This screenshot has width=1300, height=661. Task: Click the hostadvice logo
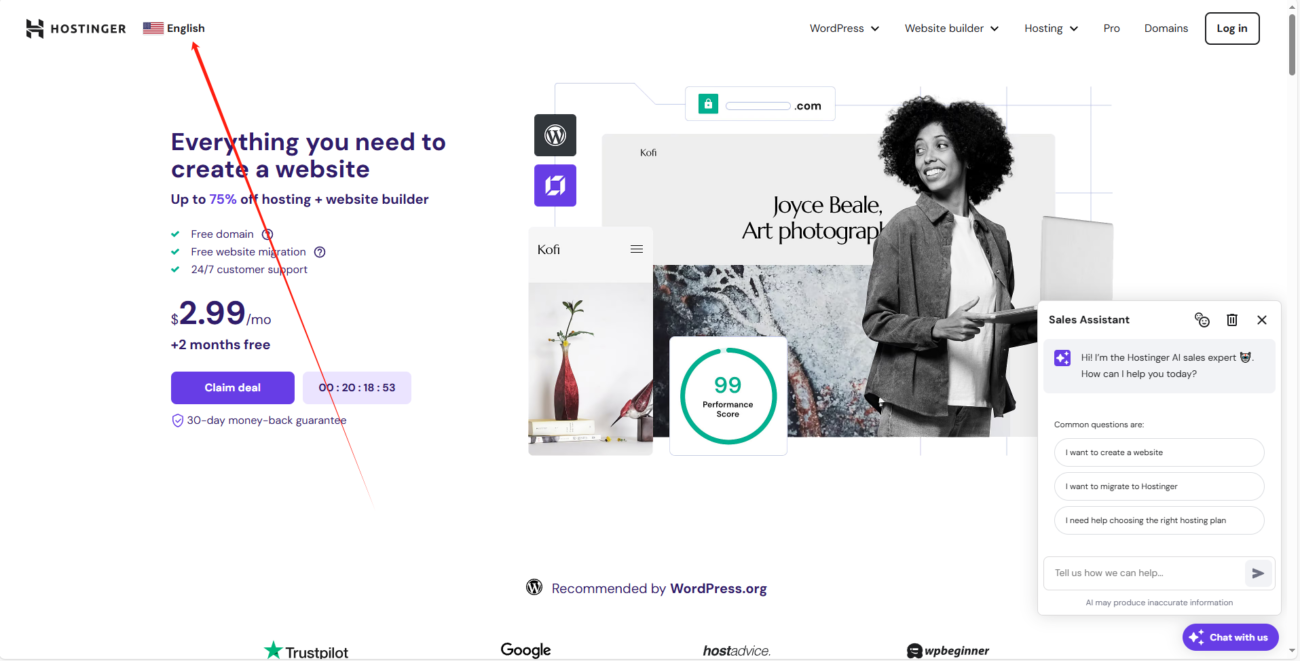tap(737, 651)
